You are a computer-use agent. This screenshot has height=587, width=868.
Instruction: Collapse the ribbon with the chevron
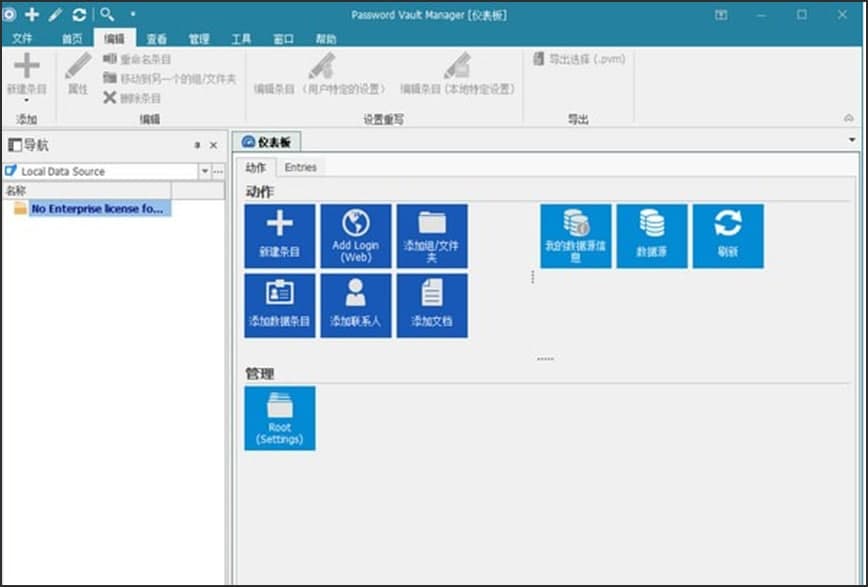[x=848, y=119]
